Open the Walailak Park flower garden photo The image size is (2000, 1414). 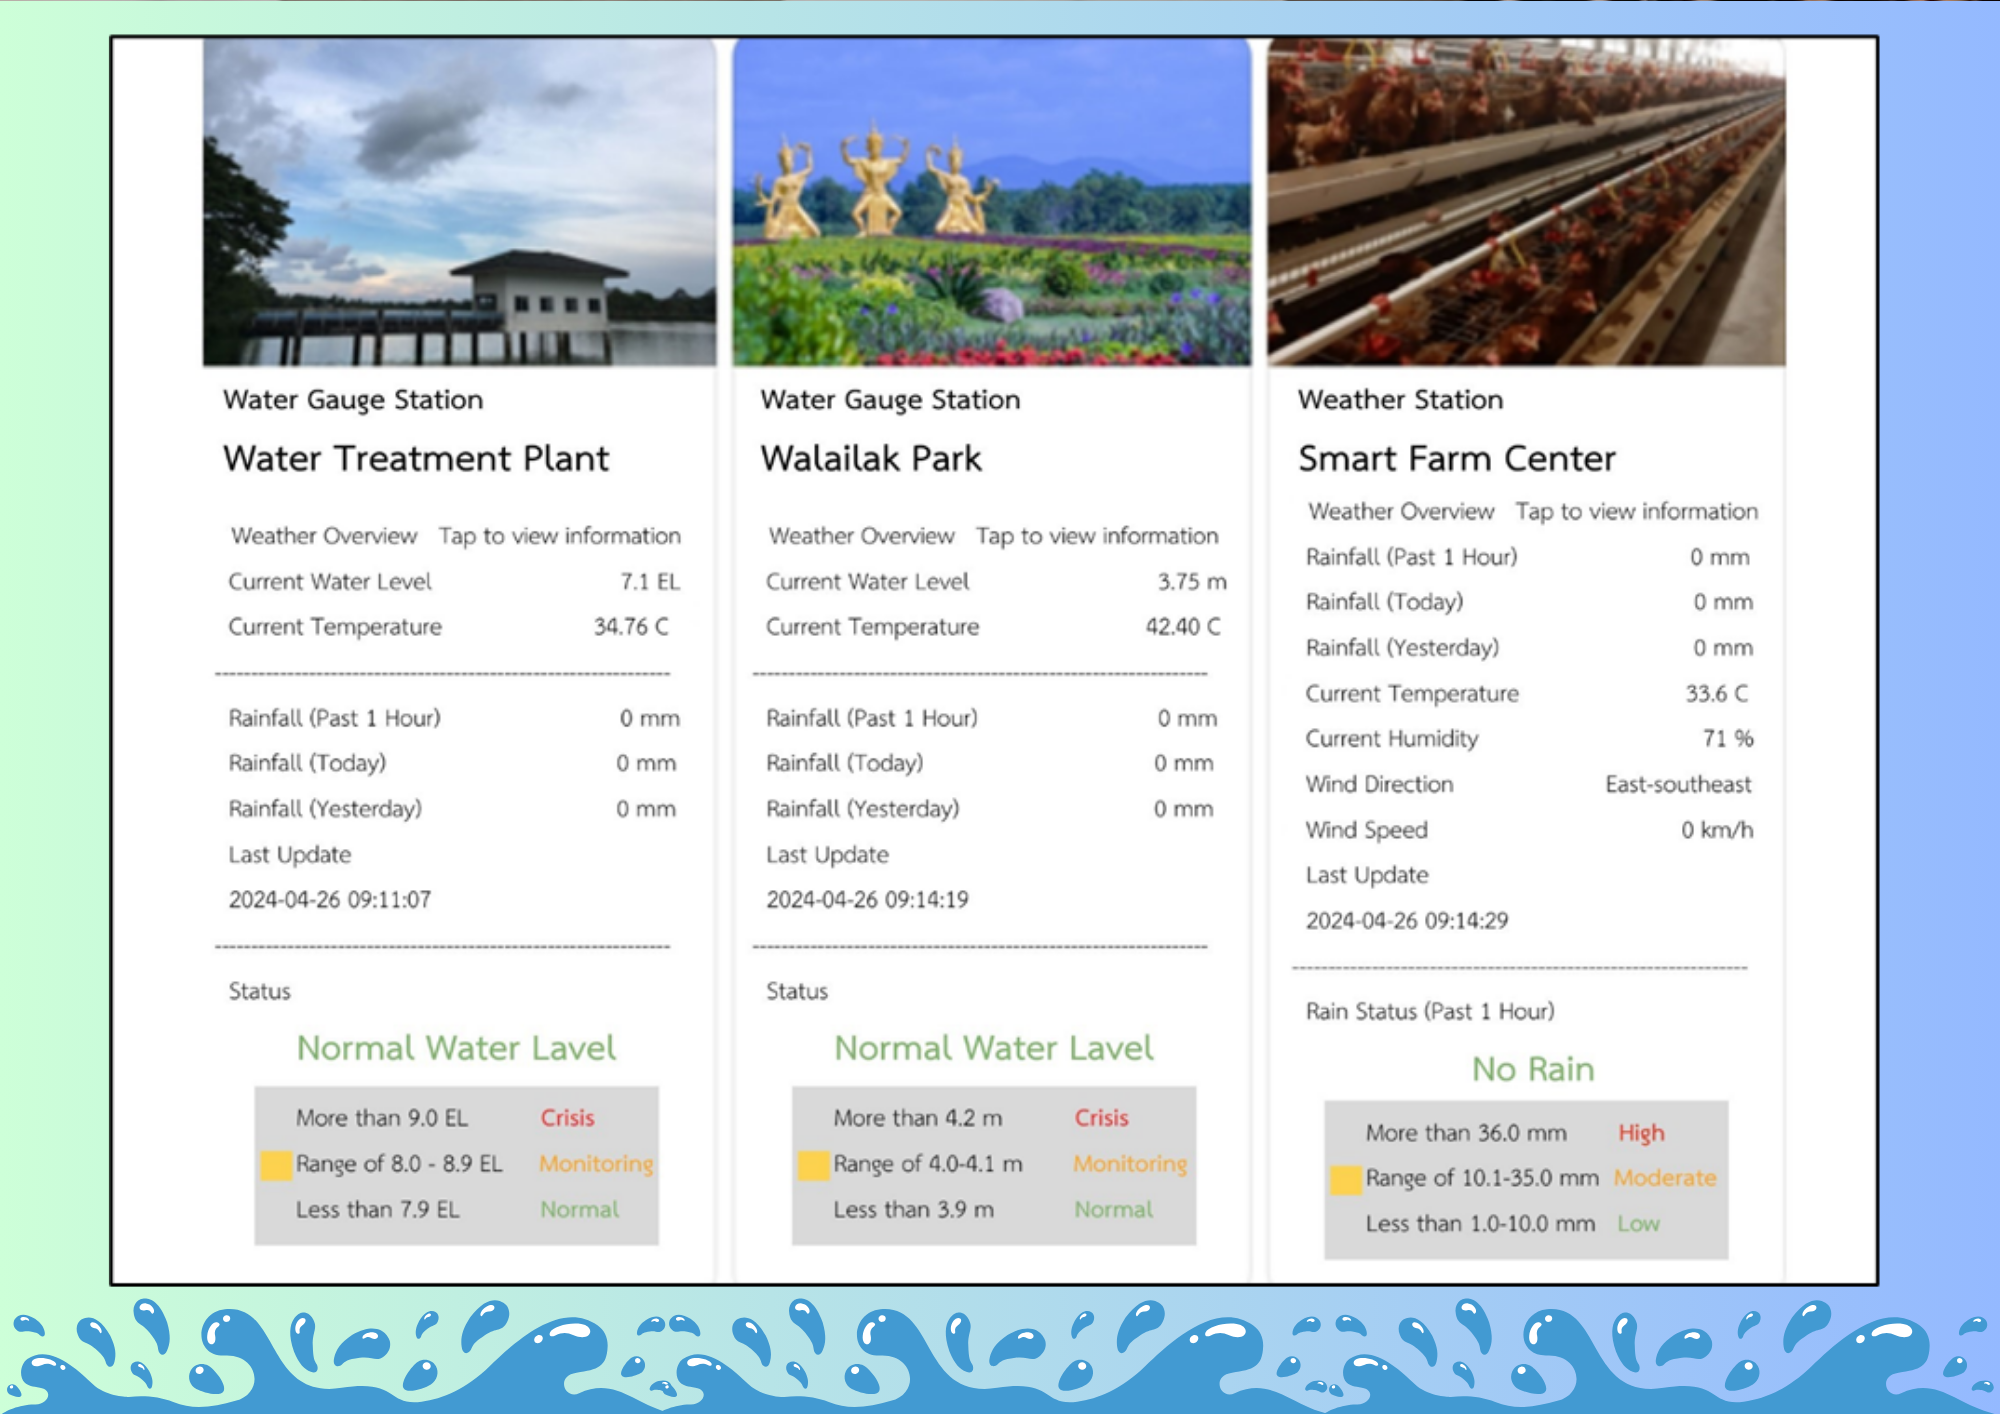(991, 203)
